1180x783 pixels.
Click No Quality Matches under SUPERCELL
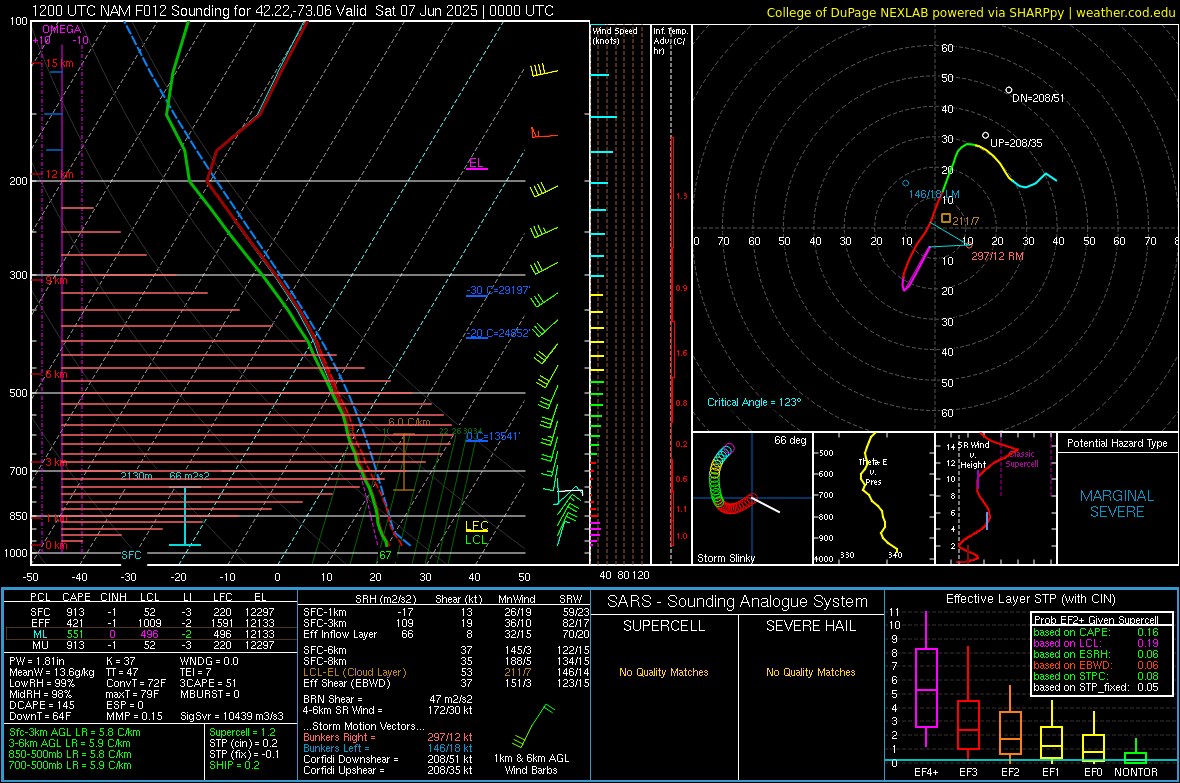click(664, 672)
